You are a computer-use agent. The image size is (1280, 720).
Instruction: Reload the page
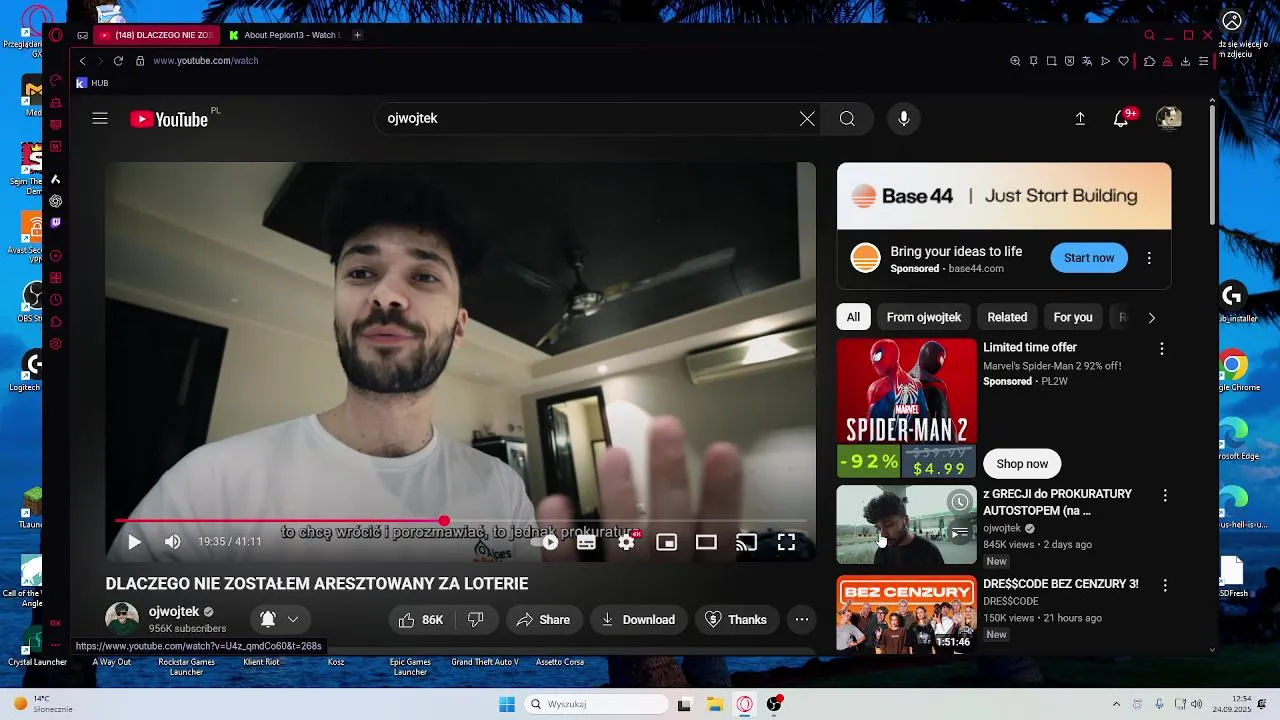pos(118,61)
